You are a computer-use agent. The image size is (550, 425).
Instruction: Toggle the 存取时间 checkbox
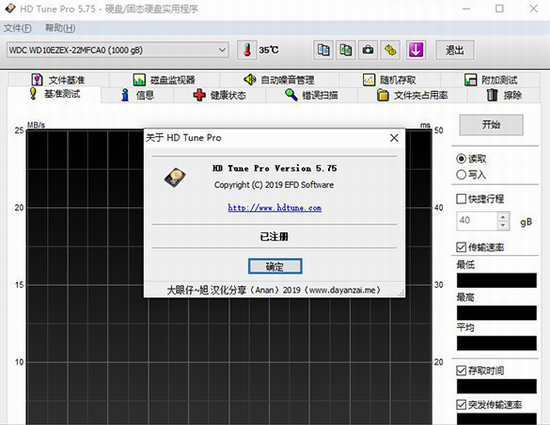(x=461, y=370)
